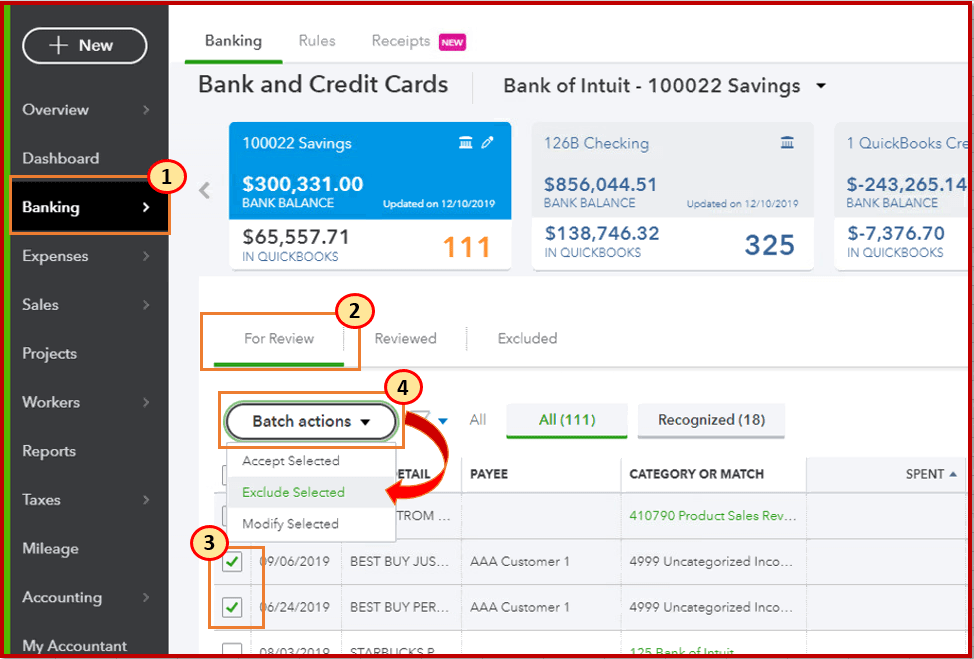The height and width of the screenshot is (659, 974).
Task: Uncheck the 09/06/2019 BEST BUY transaction checkbox
Action: coord(232,561)
